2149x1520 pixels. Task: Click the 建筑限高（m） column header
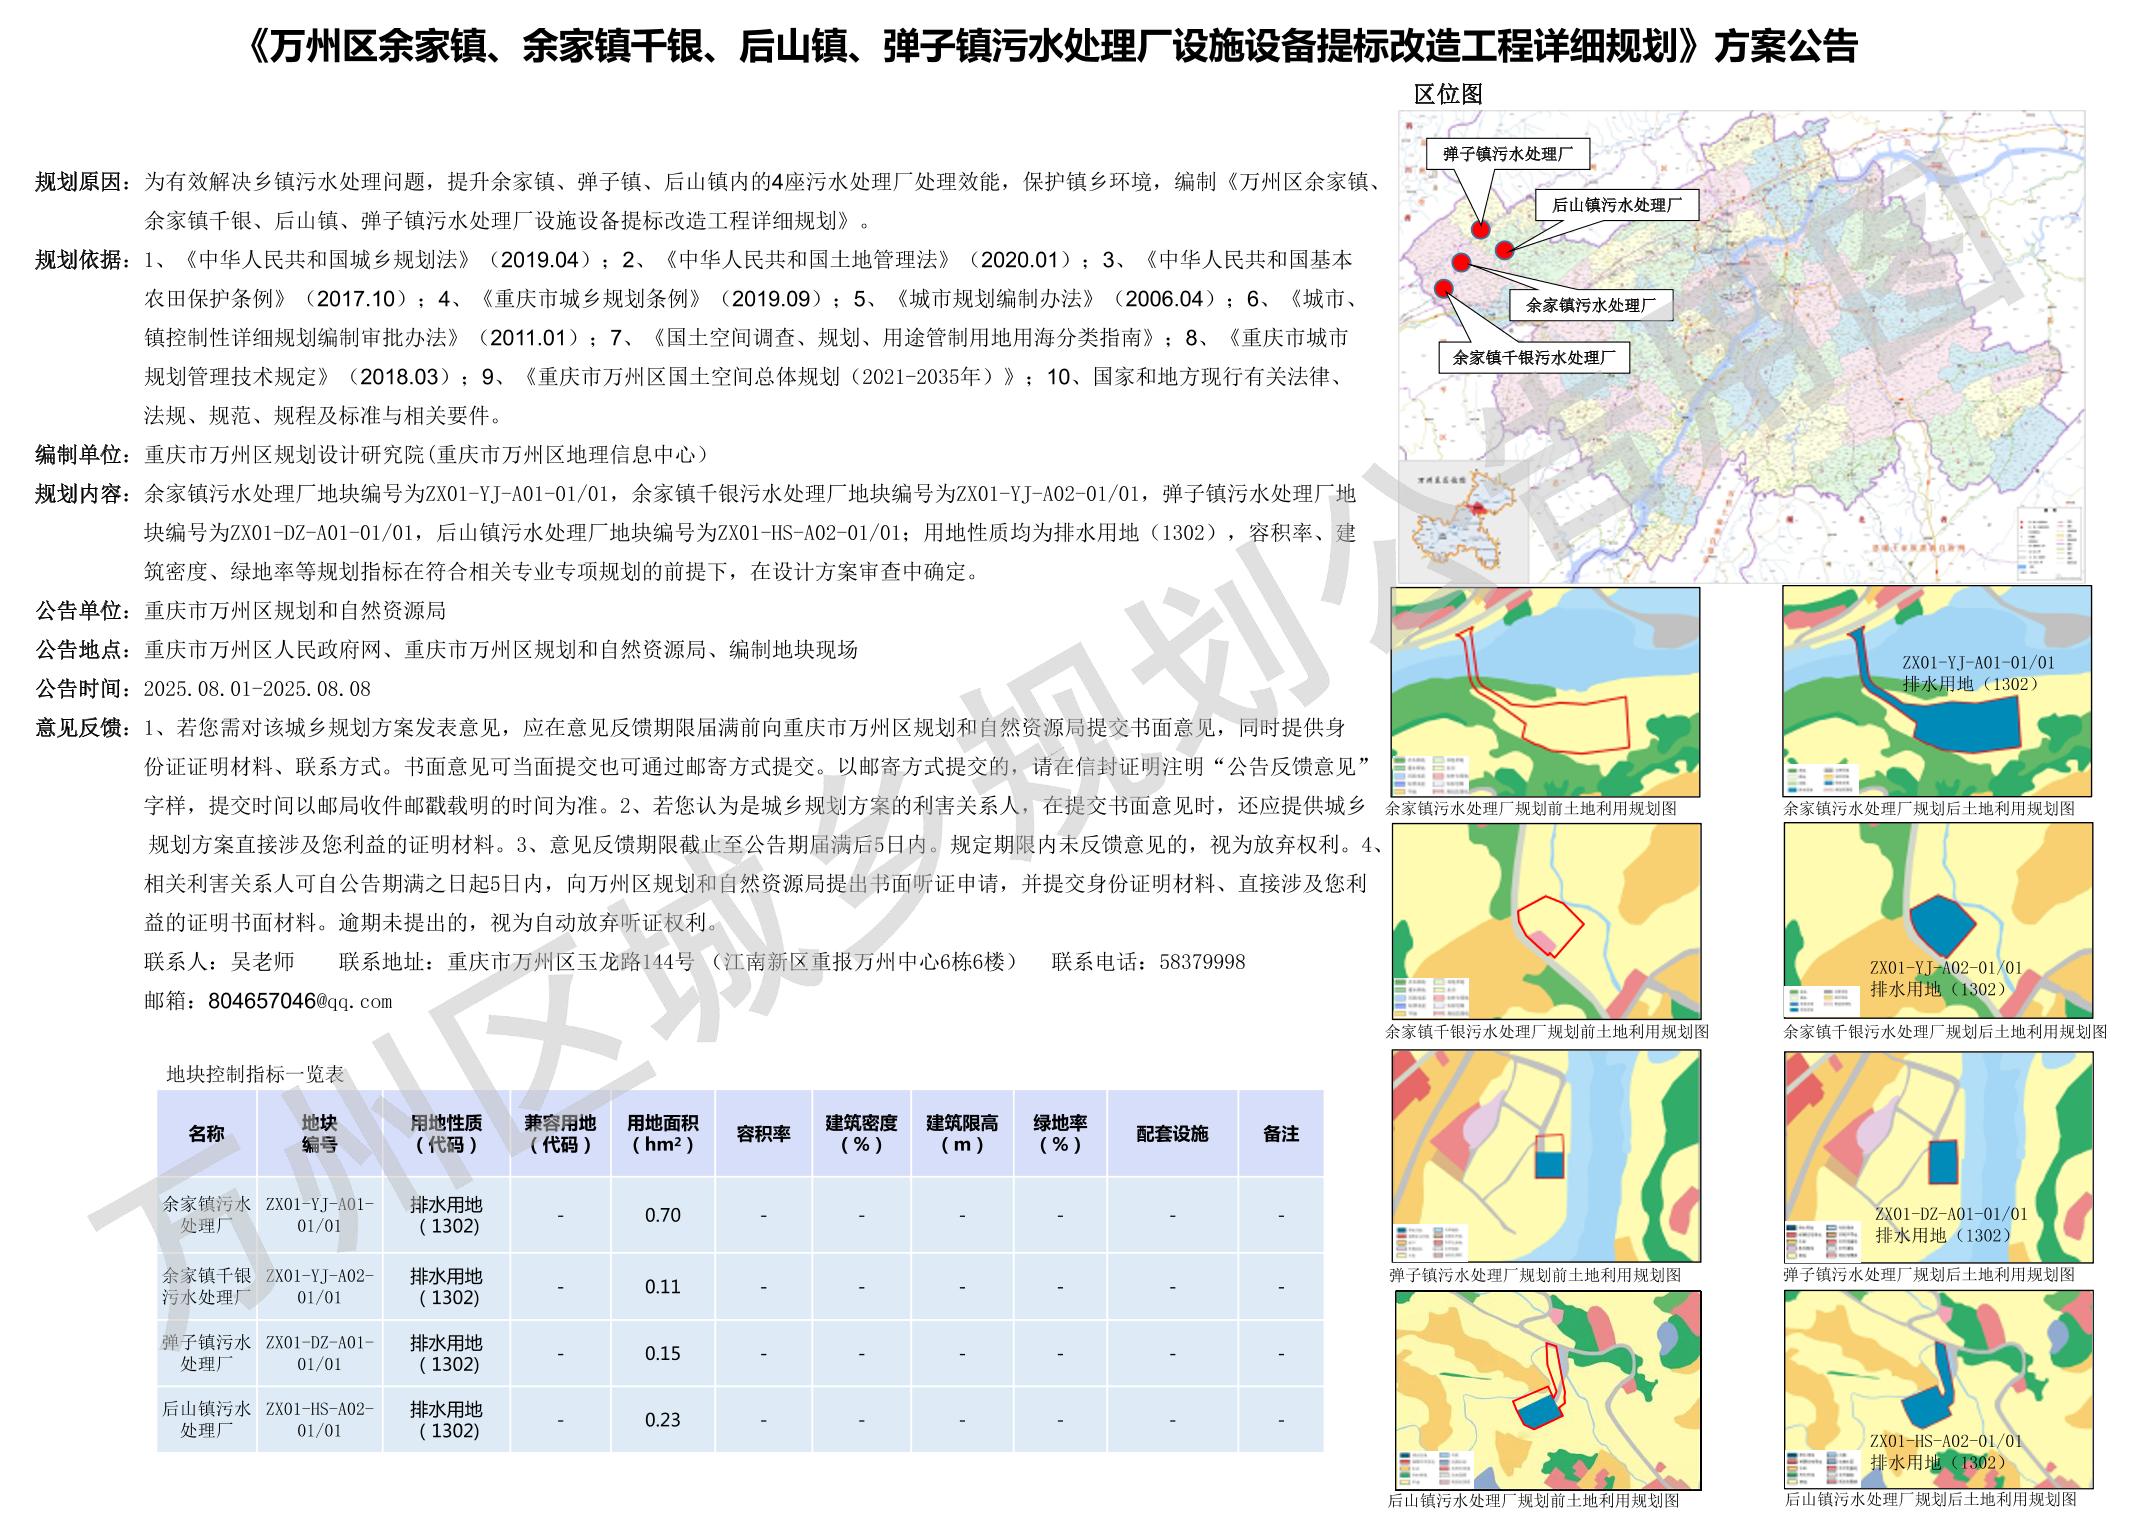tap(962, 1133)
